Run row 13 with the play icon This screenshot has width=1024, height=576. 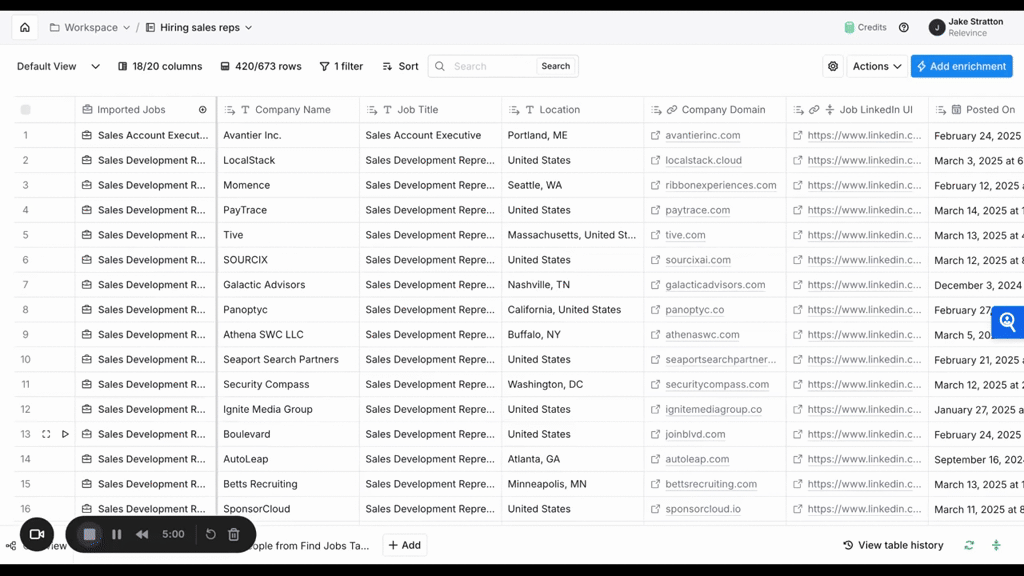pyautogui.click(x=65, y=434)
